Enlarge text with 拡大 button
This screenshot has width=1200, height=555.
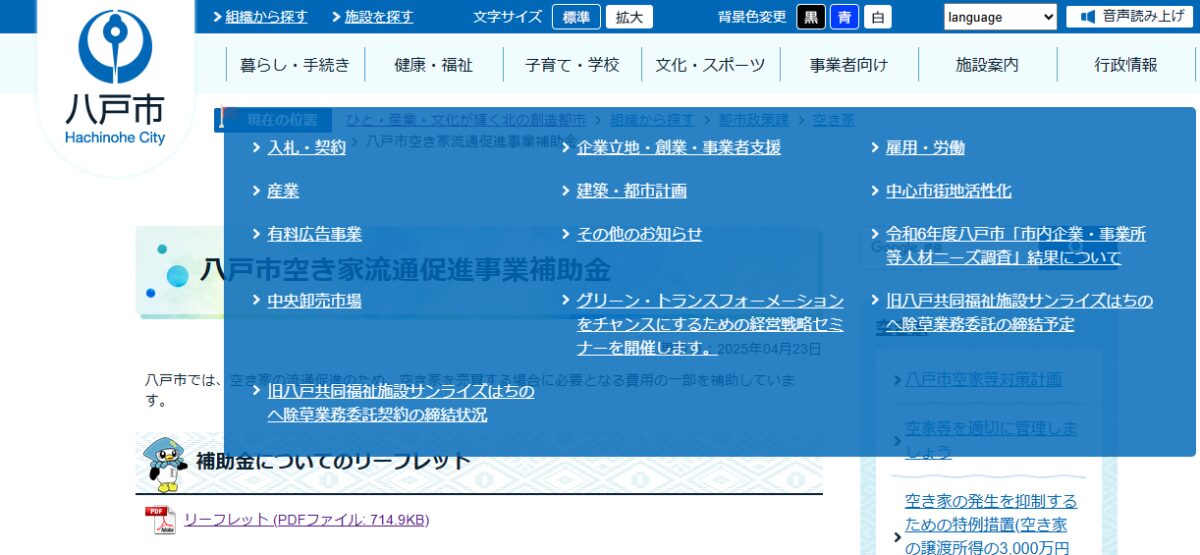click(630, 17)
